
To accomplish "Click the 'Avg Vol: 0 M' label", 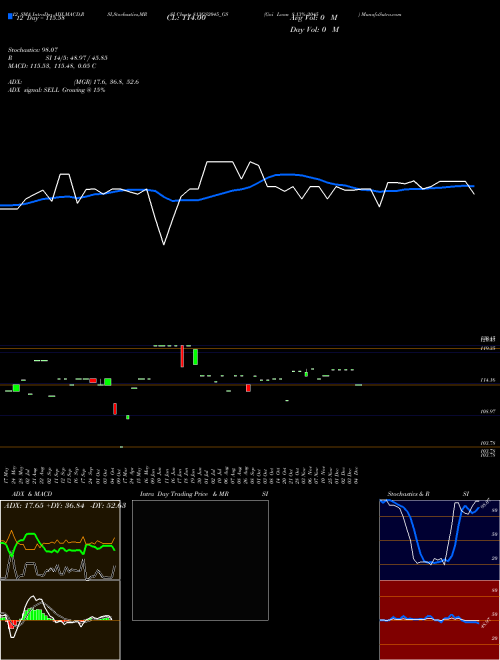I will [314, 18].
